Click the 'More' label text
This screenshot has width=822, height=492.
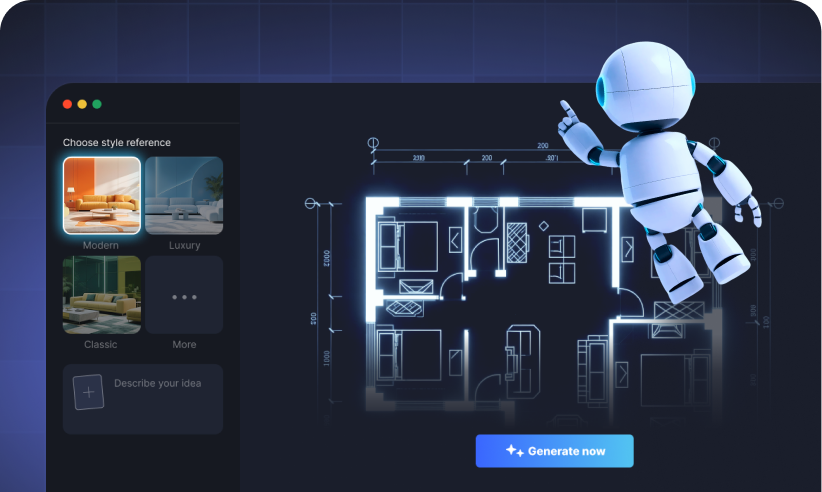(x=185, y=344)
